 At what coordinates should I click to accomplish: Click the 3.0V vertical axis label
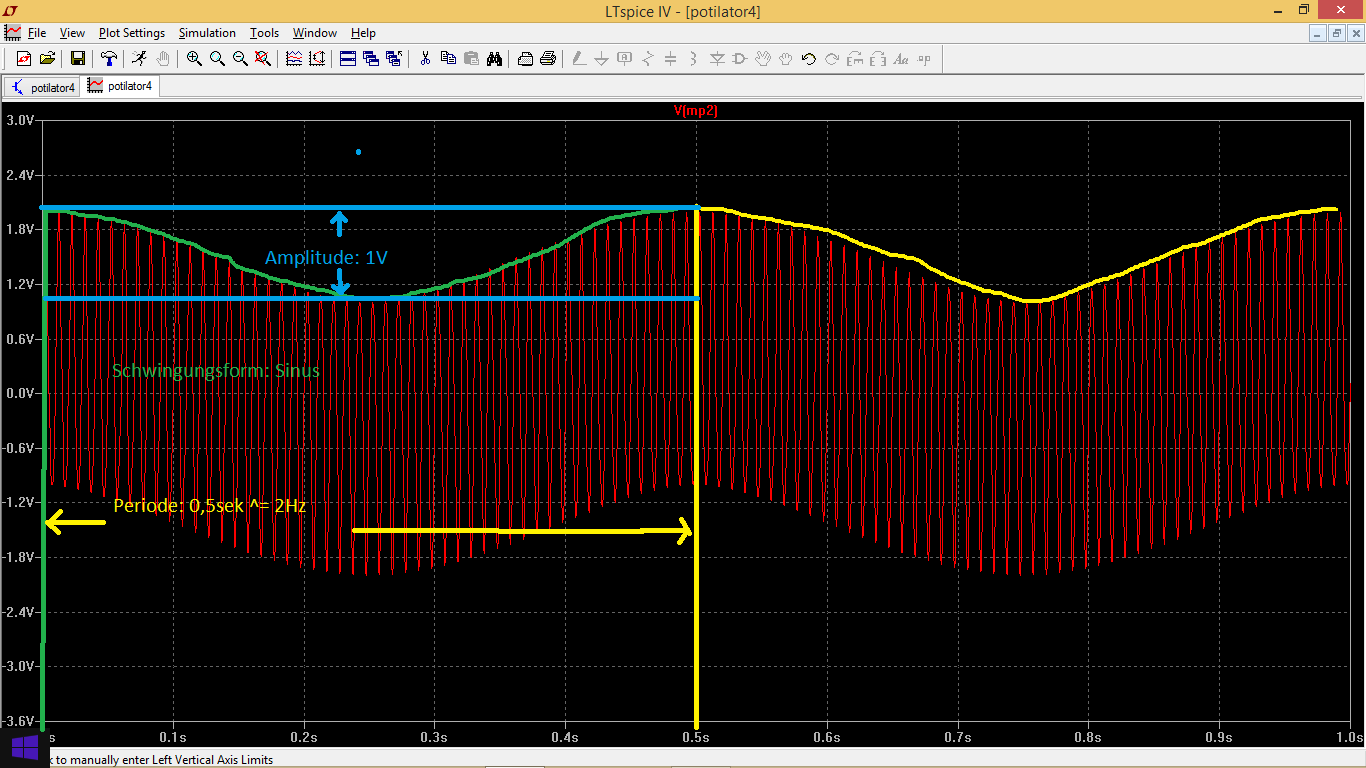(20, 120)
